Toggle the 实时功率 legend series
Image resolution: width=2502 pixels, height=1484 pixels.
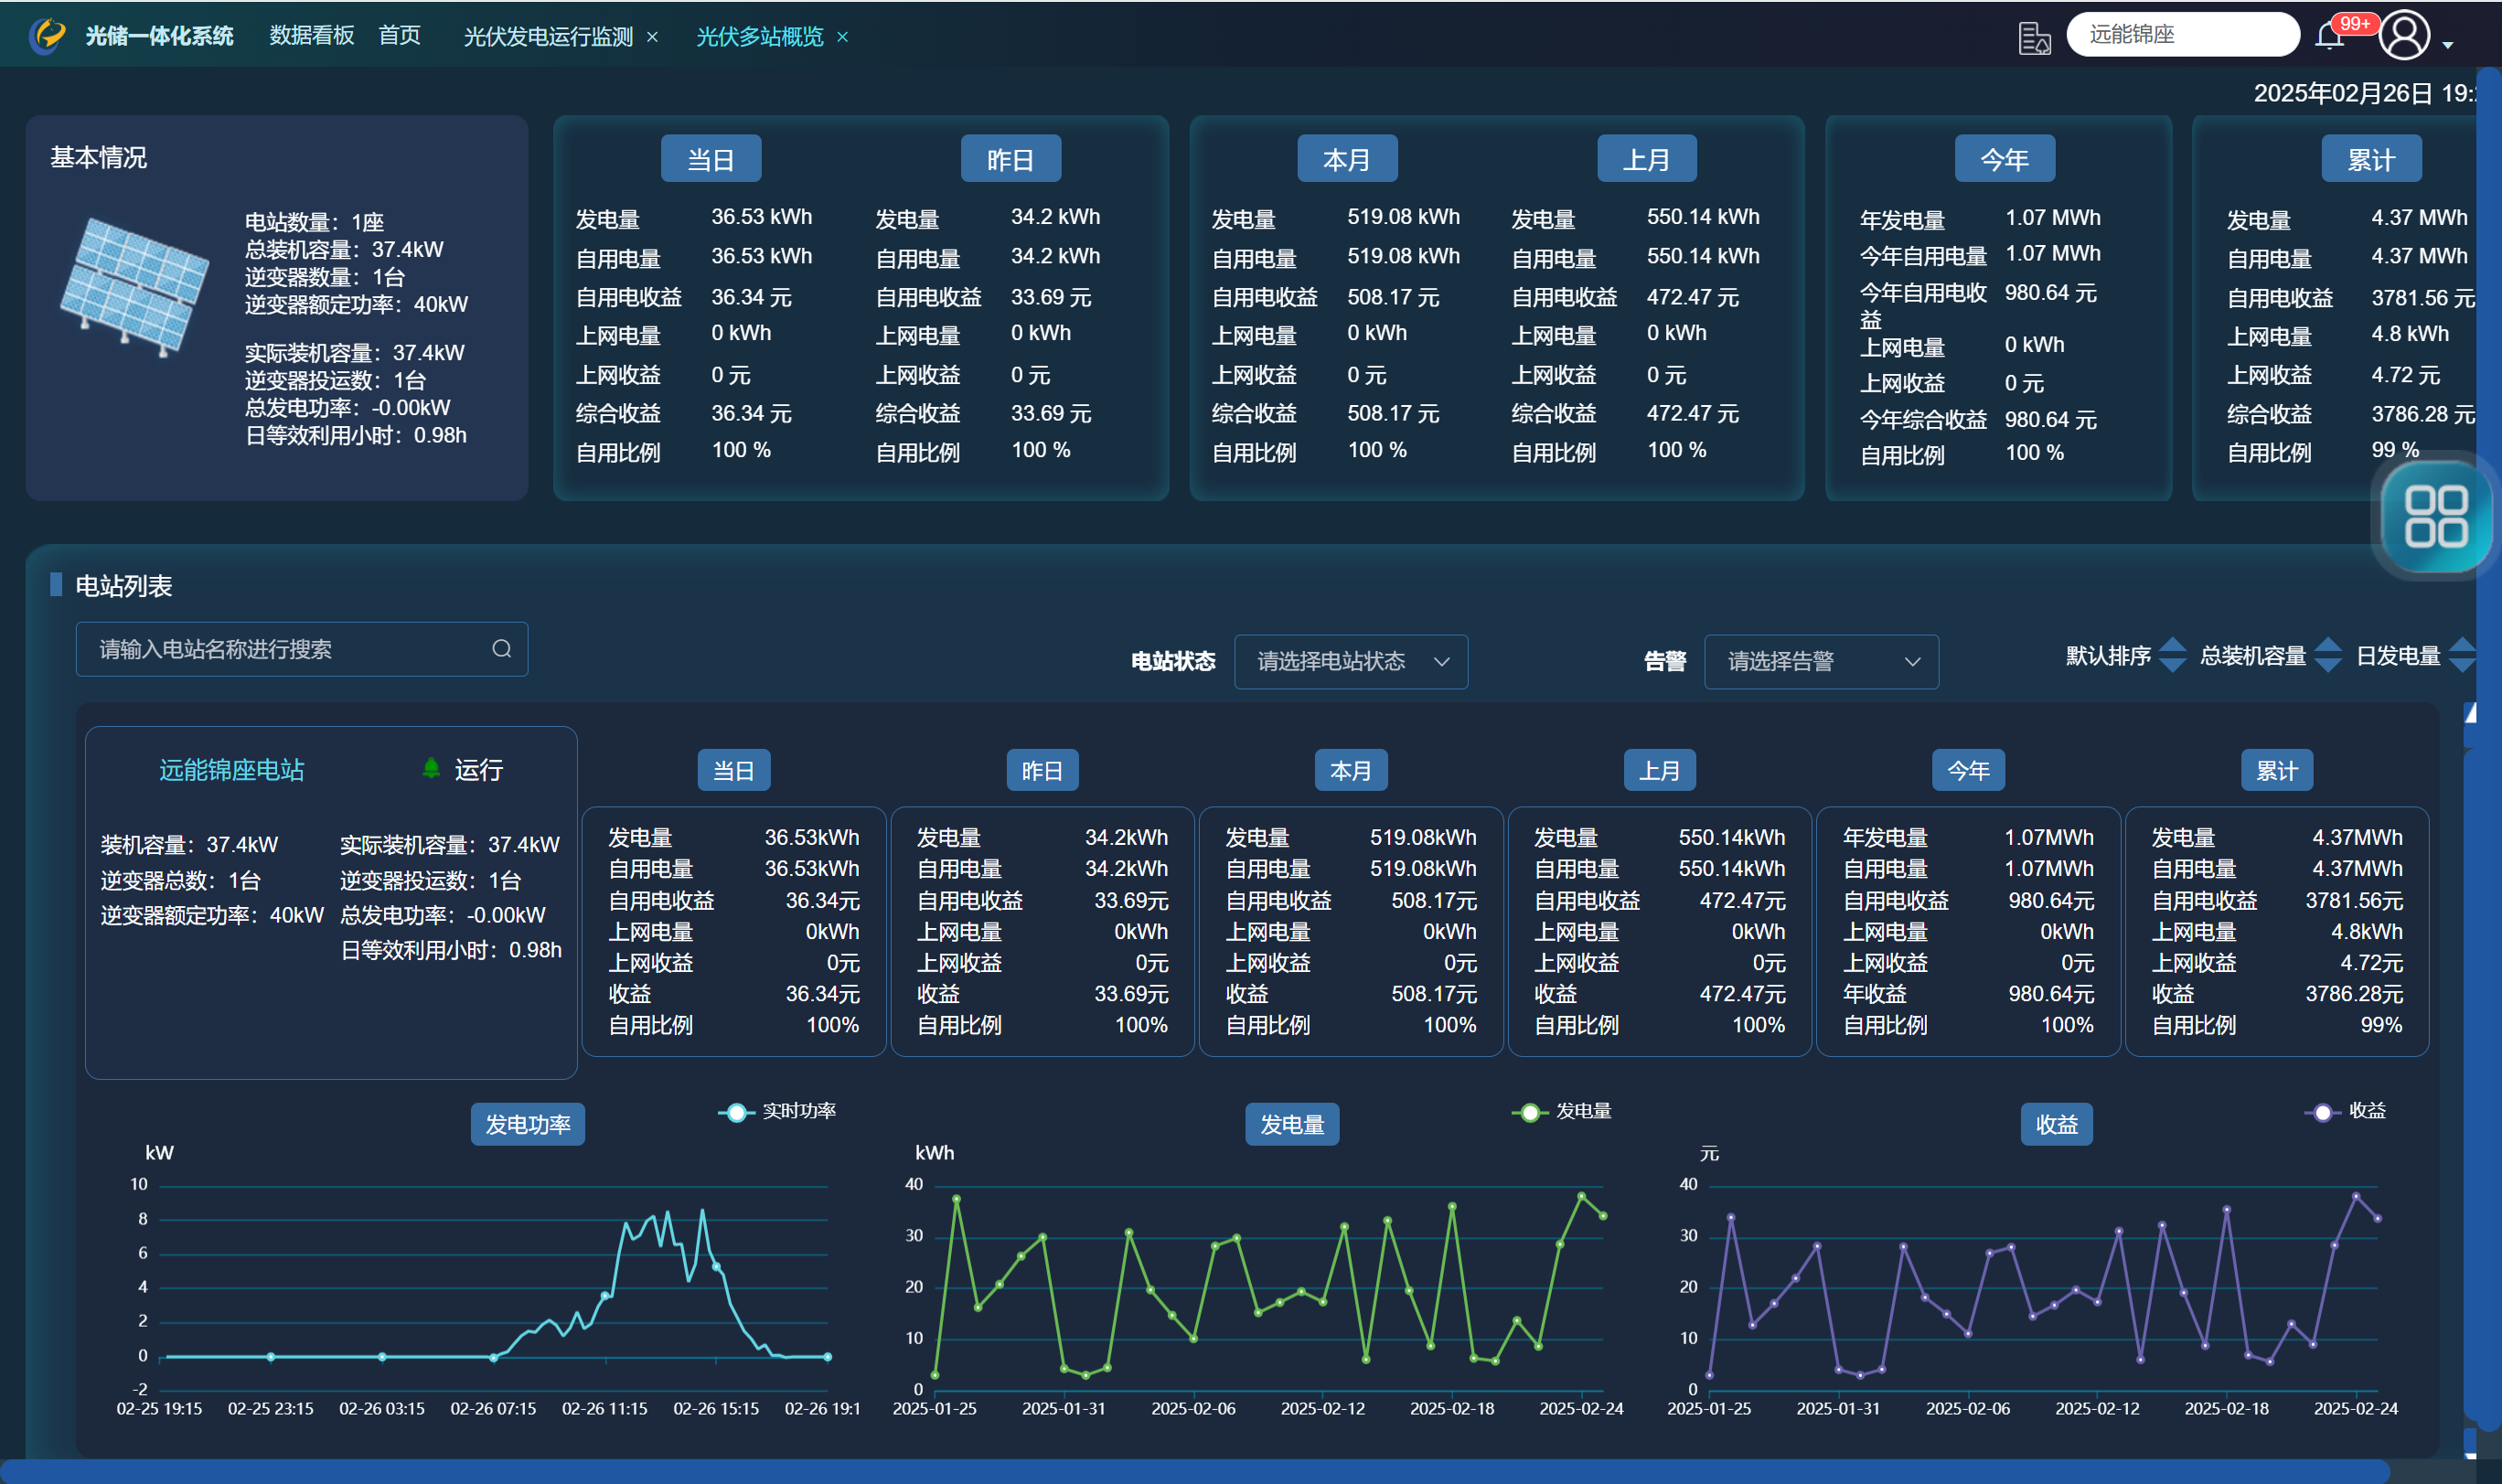(778, 1112)
